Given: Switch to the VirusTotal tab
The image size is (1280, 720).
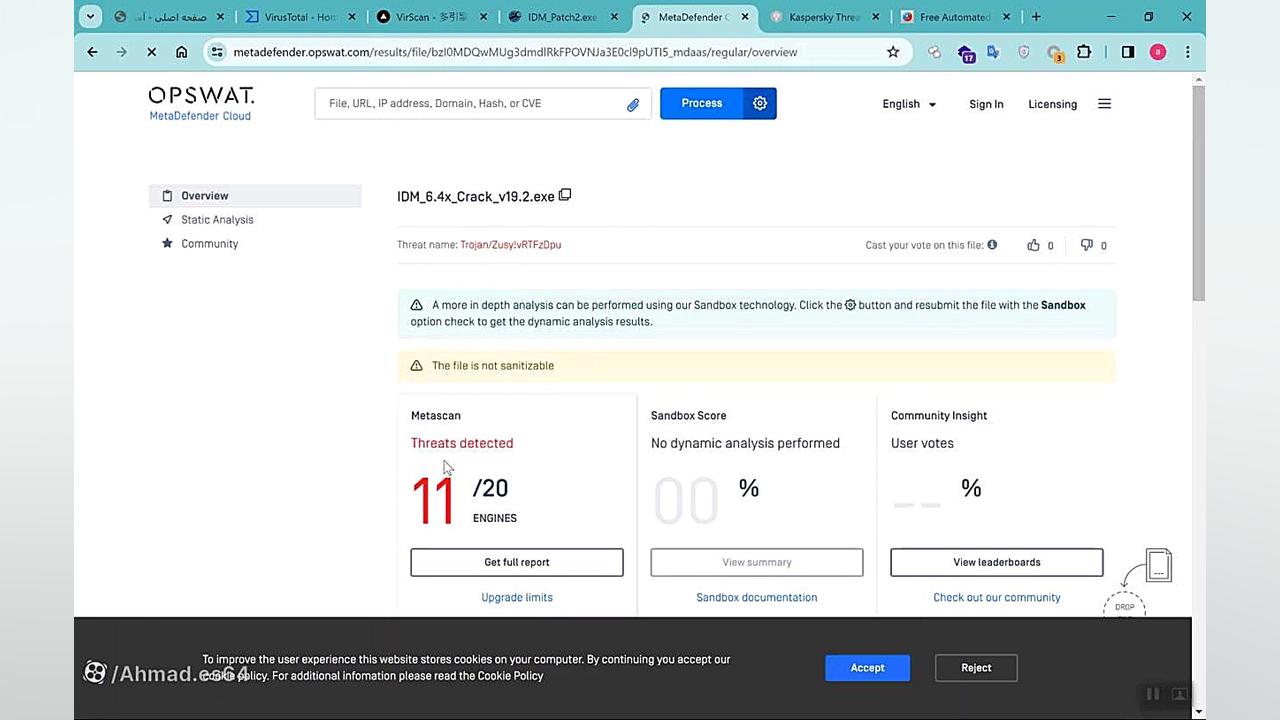Looking at the screenshot, I should pyautogui.click(x=300, y=17).
